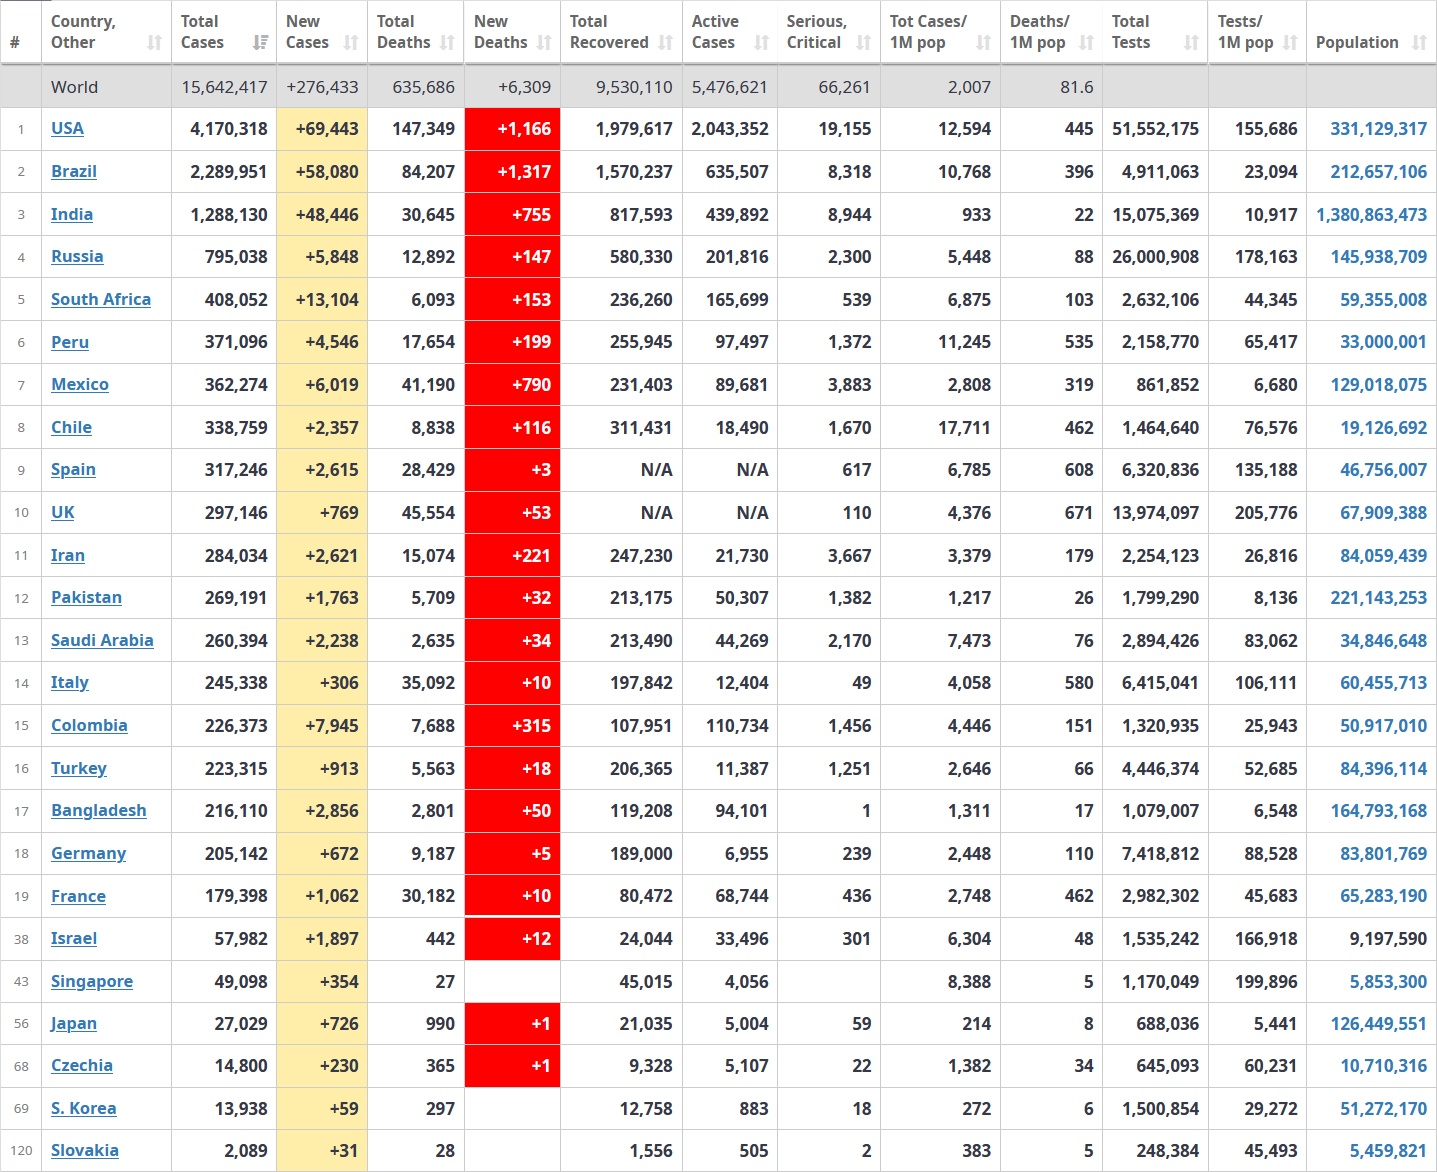Sort by Active Cases arrow icon
Image resolution: width=1437 pixels, height=1172 pixels.
762,43
